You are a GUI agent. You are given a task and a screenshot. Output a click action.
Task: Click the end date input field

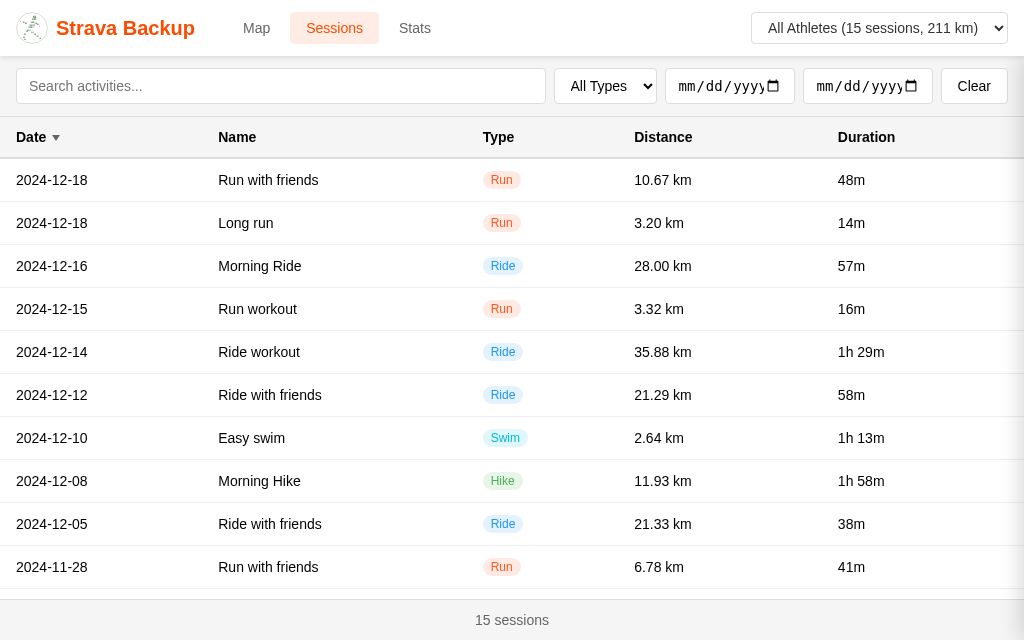click(868, 86)
